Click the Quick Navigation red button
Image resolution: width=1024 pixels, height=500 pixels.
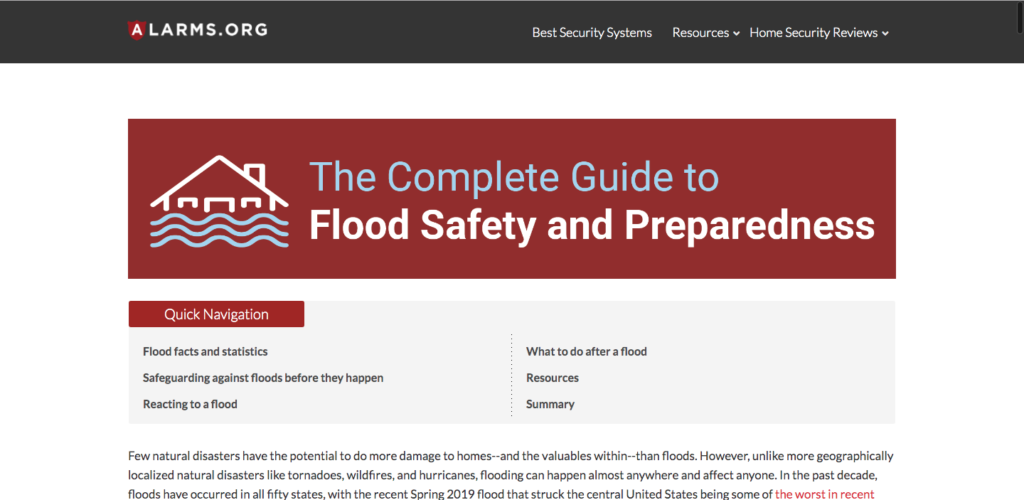point(216,314)
